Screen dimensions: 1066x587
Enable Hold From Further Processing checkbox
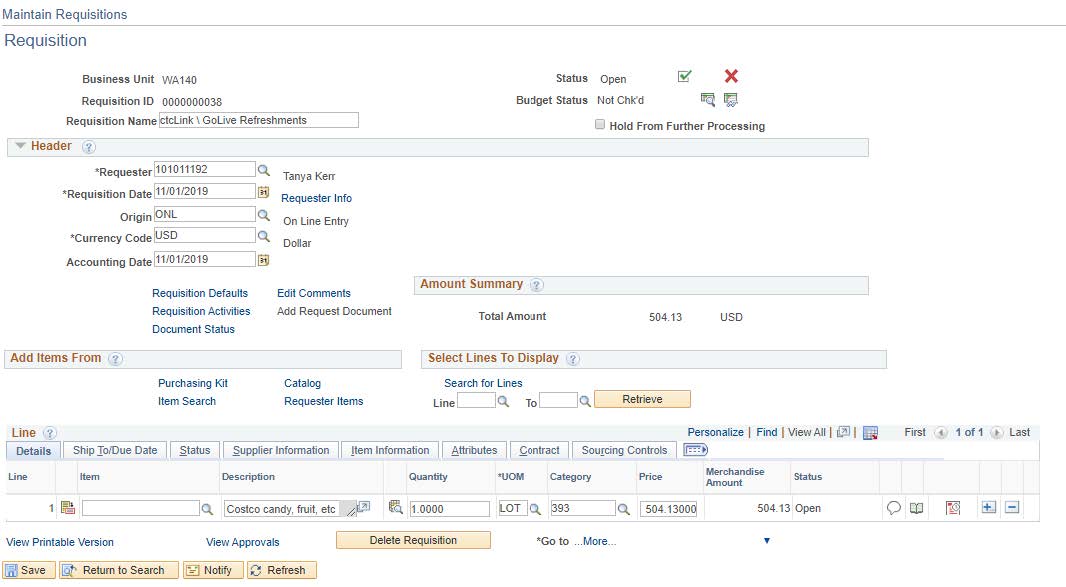pyautogui.click(x=600, y=125)
